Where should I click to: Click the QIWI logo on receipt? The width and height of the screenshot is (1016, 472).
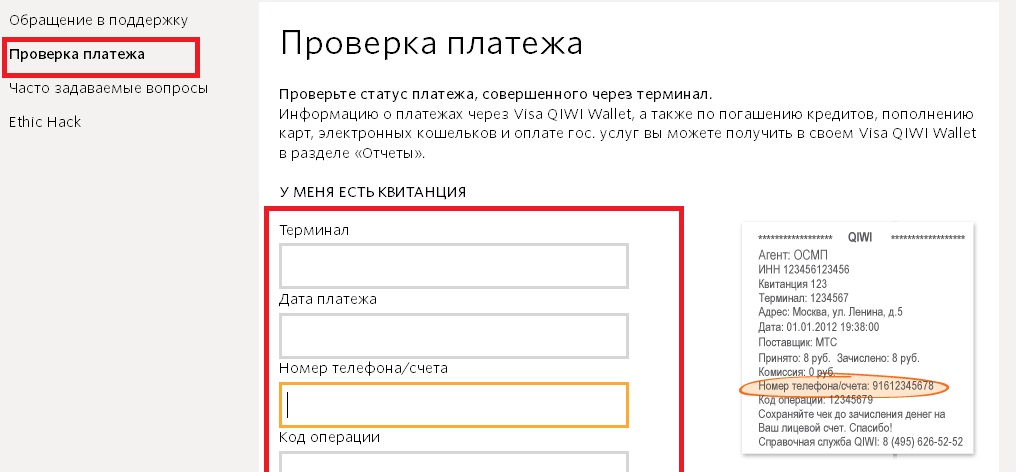tap(860, 237)
